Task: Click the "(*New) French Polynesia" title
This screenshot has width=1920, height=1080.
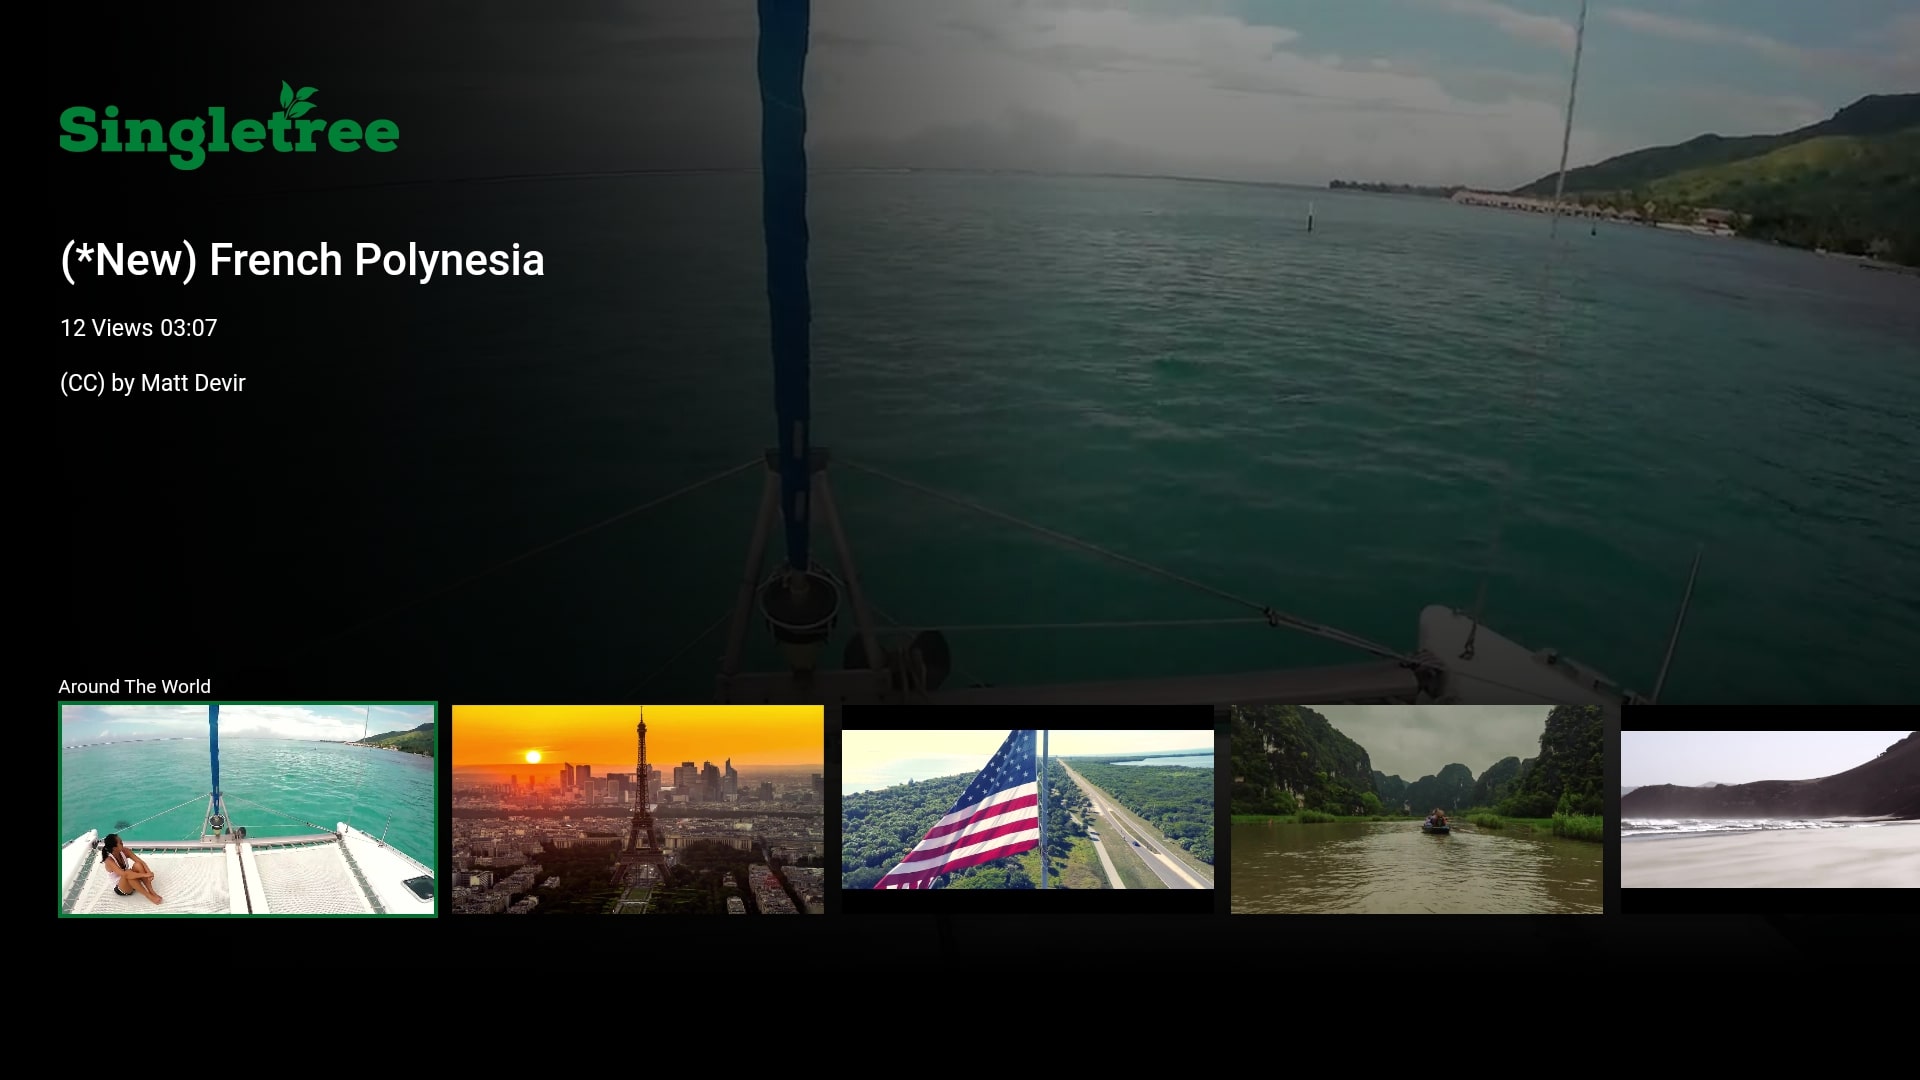Action: [302, 260]
